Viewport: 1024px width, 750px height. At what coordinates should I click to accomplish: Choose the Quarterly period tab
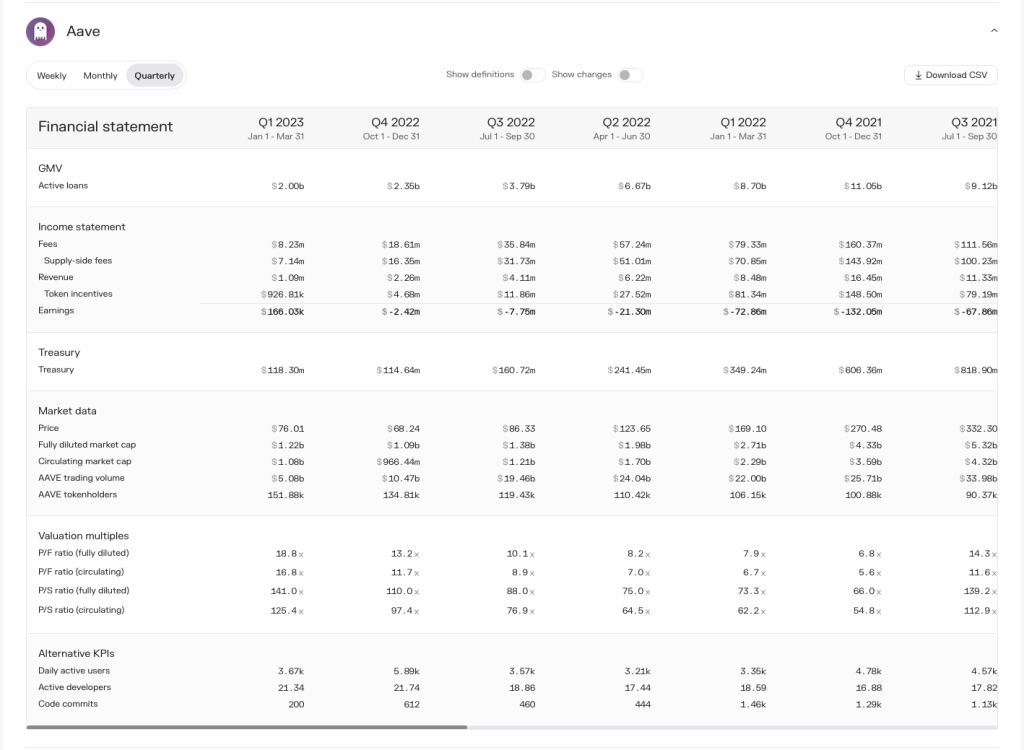[x=155, y=76]
